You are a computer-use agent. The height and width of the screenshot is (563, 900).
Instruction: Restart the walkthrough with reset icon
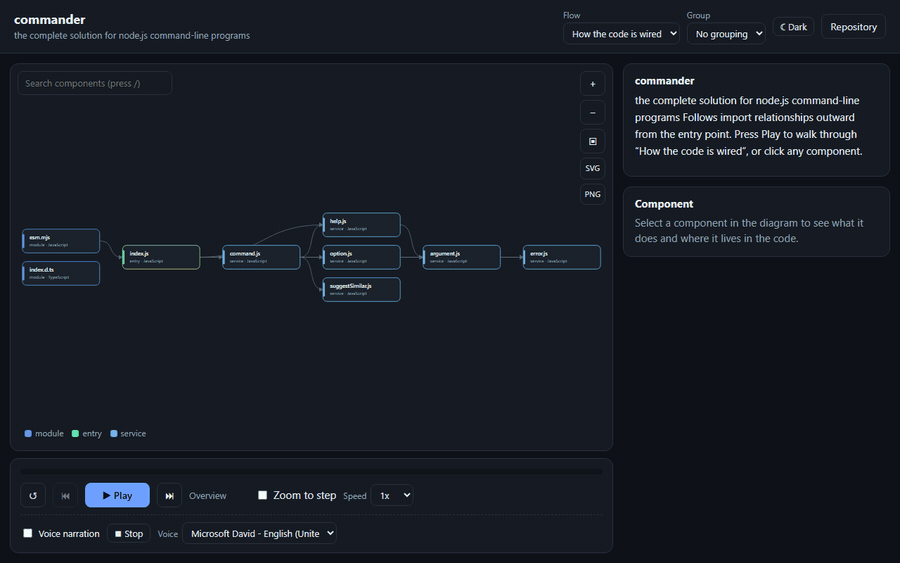point(33,495)
